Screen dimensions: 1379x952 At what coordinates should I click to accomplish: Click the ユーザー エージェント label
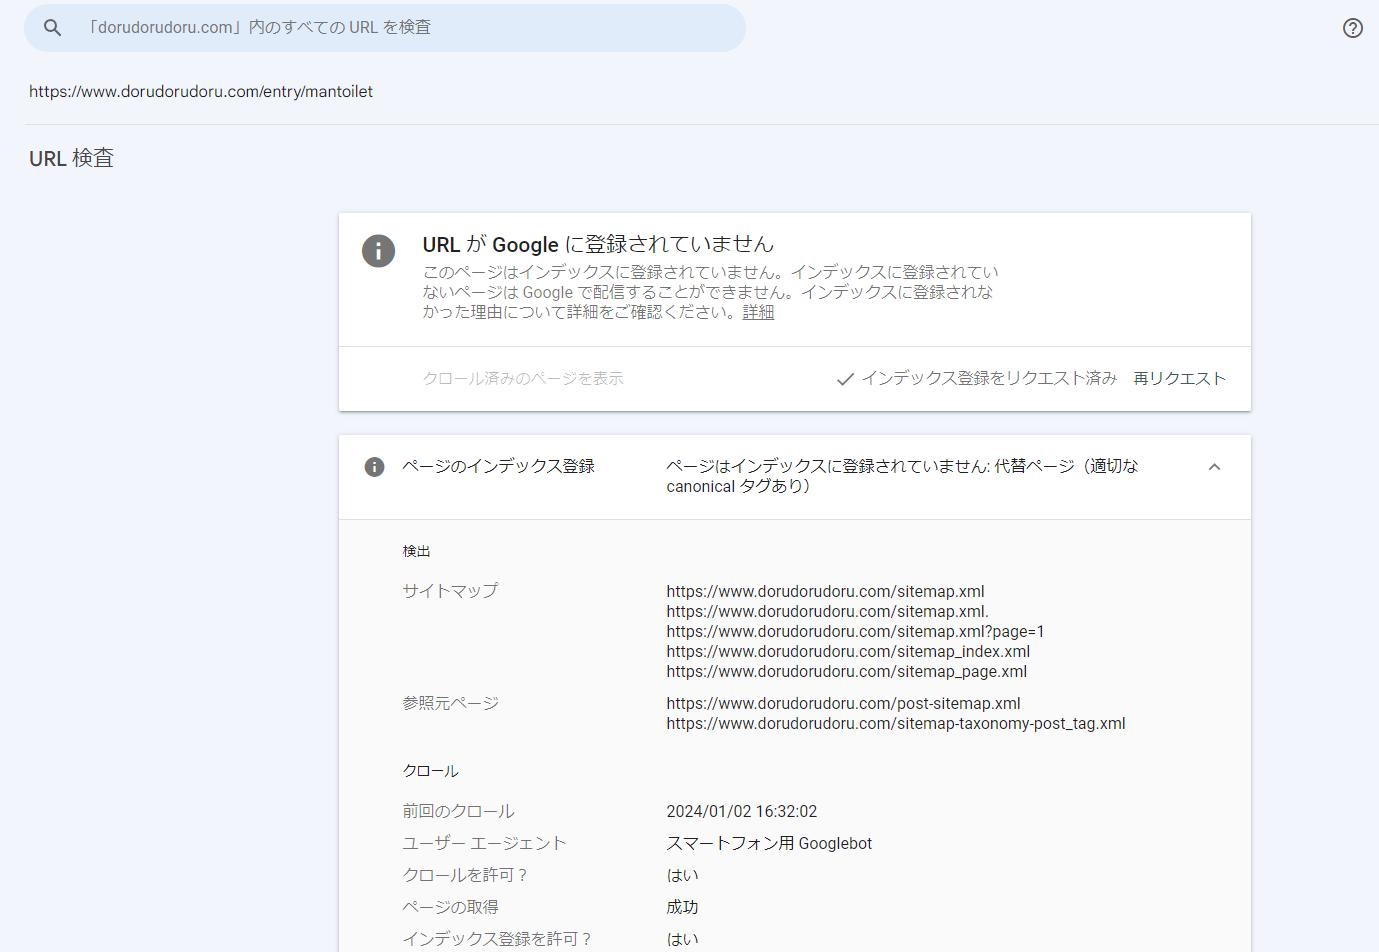pos(484,843)
